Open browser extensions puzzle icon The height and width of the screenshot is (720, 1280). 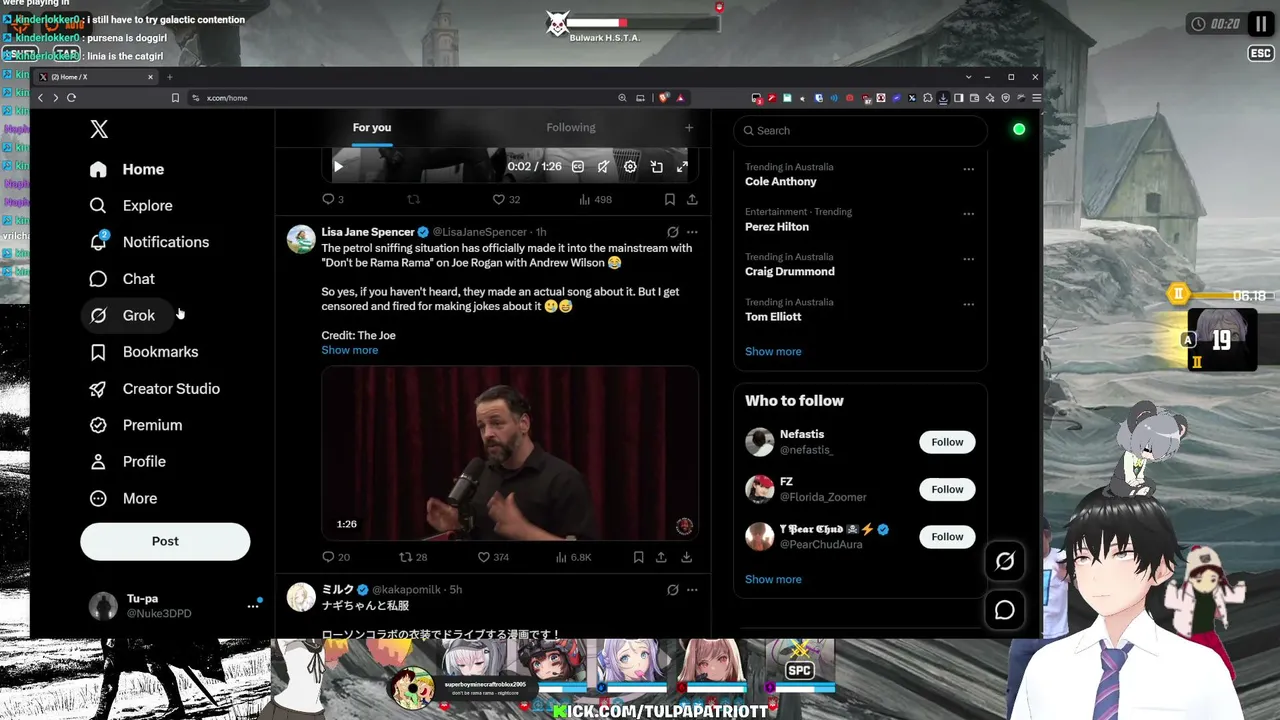[x=928, y=98]
